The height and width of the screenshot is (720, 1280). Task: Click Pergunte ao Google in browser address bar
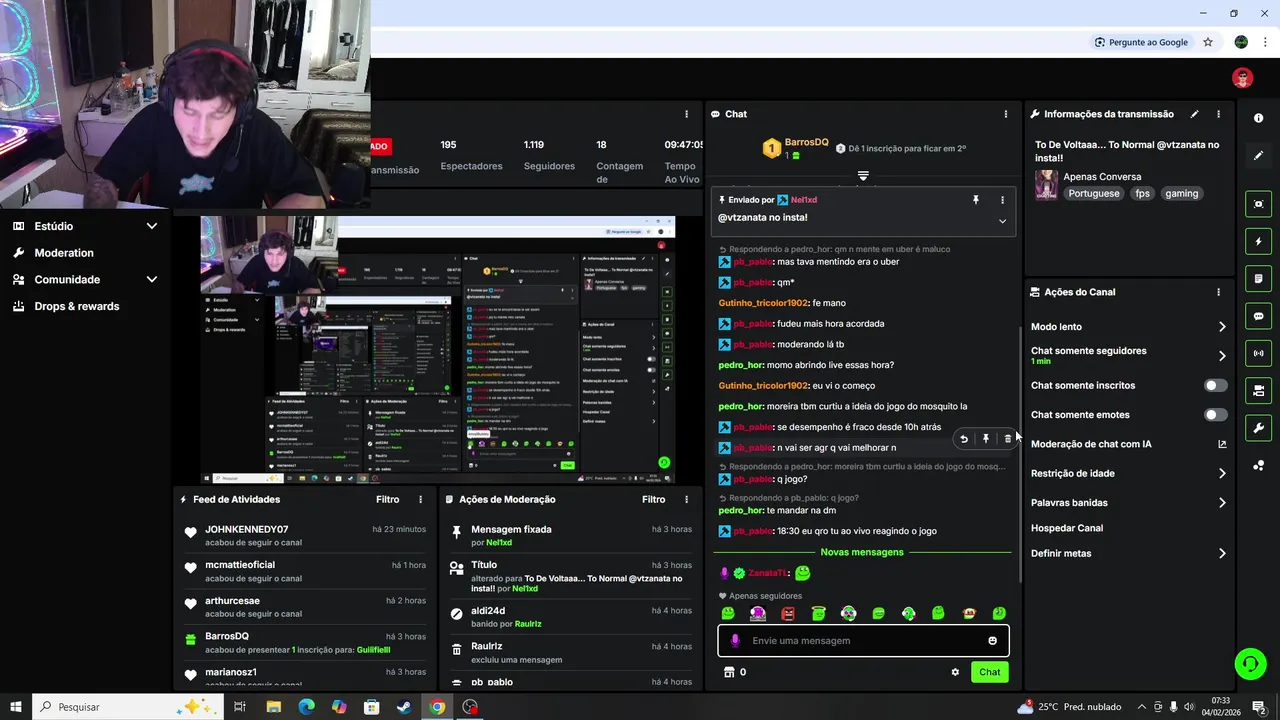pos(1141,42)
